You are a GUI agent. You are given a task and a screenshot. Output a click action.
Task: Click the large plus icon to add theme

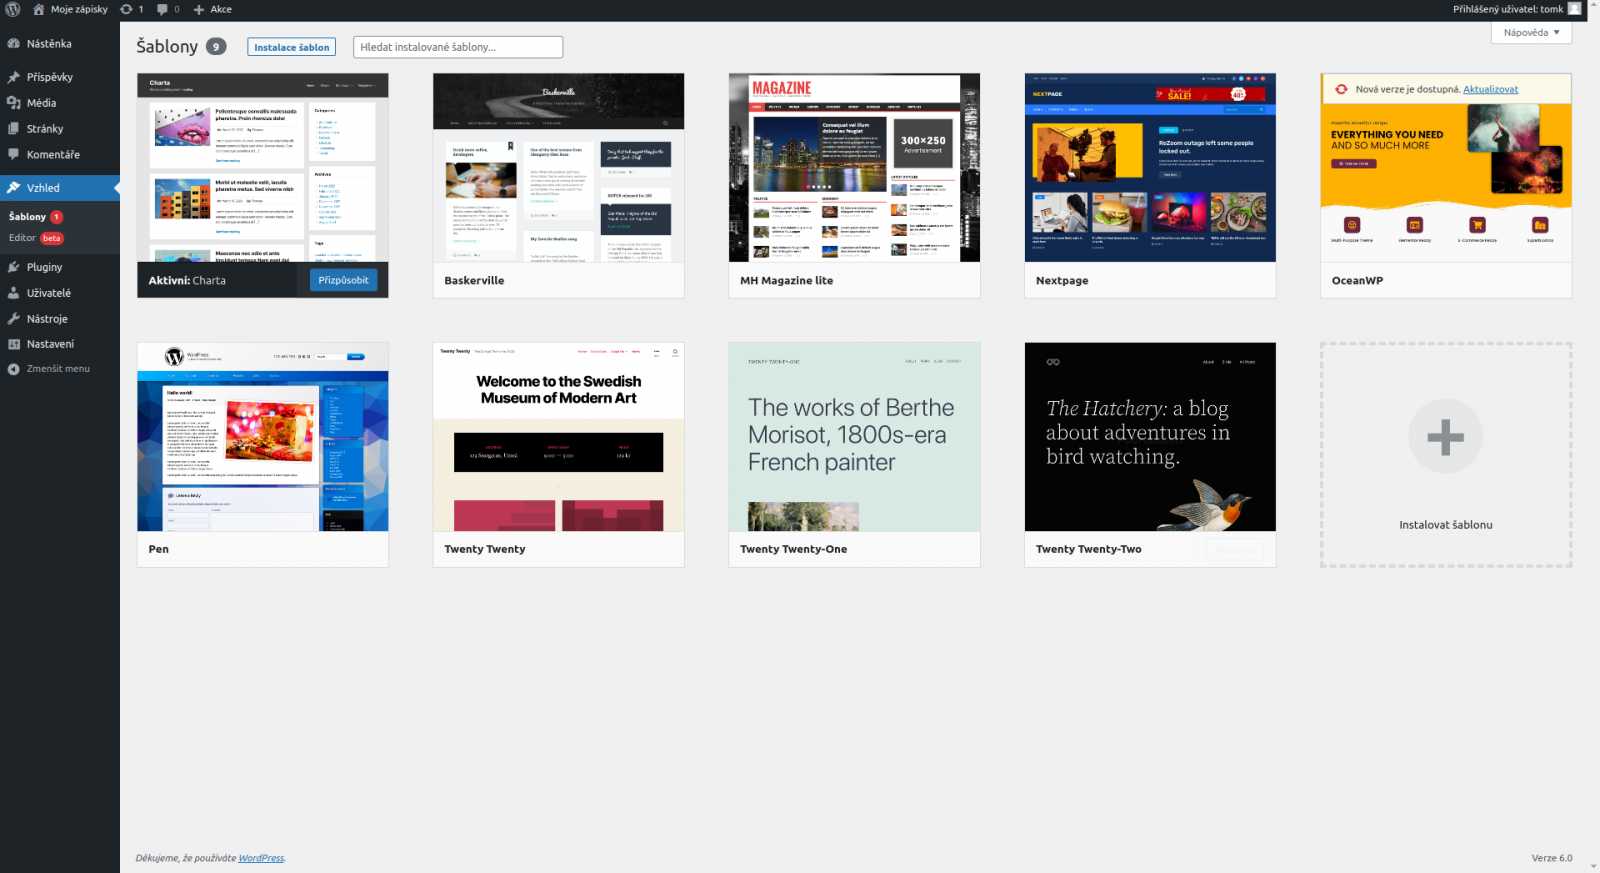pos(1445,437)
